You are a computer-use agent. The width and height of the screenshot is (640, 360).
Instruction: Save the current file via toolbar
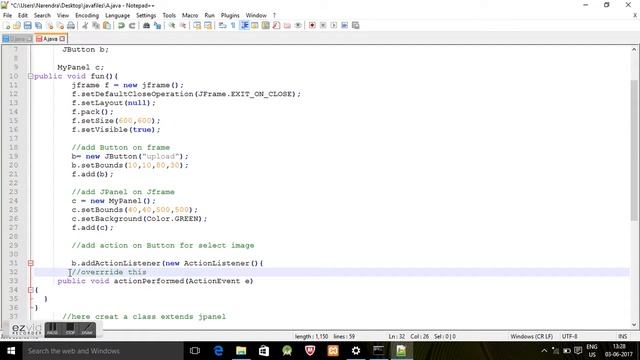[x=27, y=25]
